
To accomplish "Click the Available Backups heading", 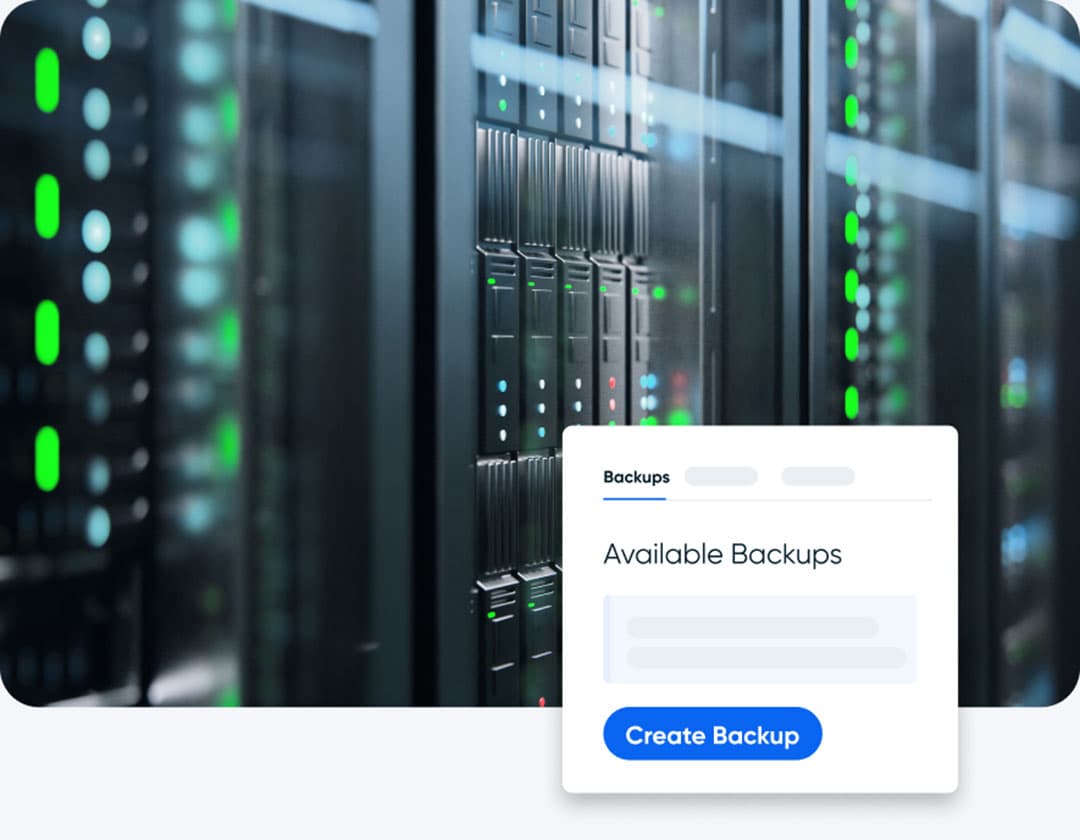I will [721, 555].
